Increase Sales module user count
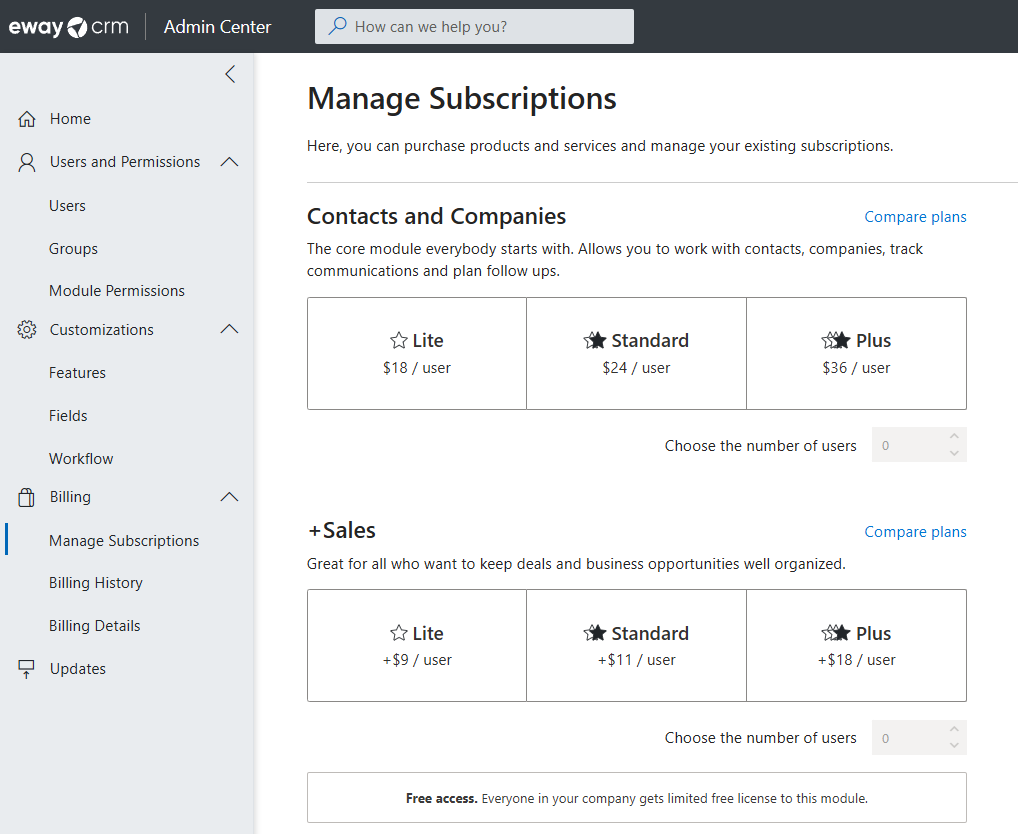The image size is (1018, 834). pos(954,729)
